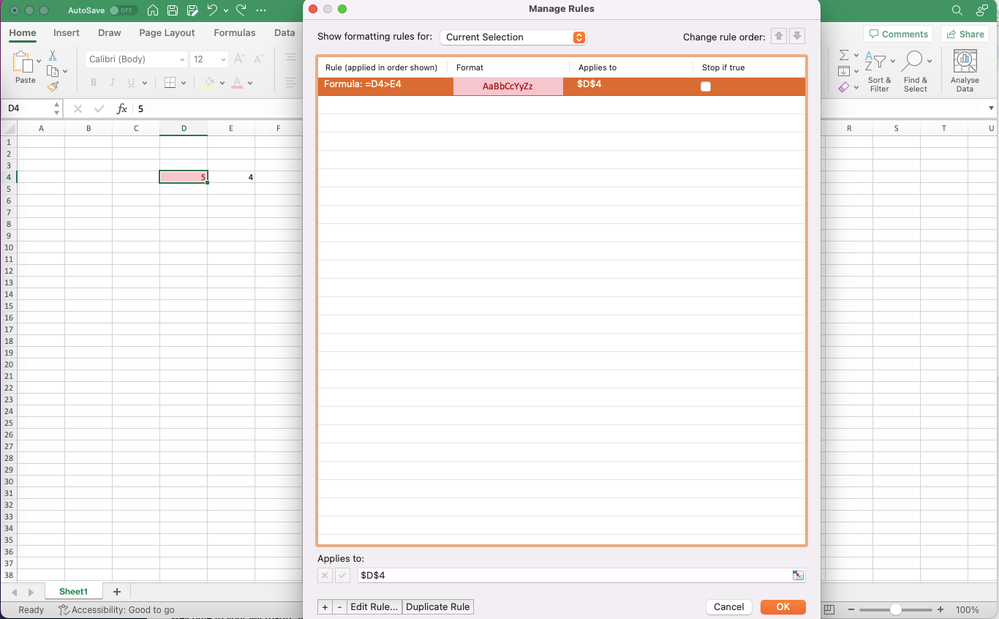Screen dimensions: 999x619
Task: Switch to the Formulas ribbon tab
Action: pos(234,32)
